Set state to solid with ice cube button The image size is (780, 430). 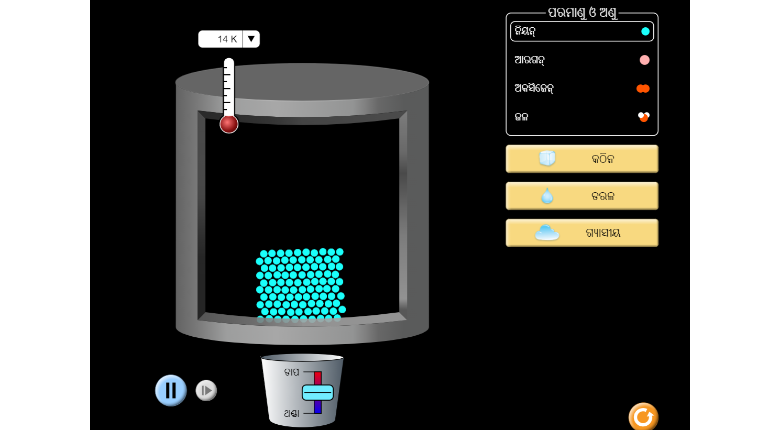click(x=581, y=159)
